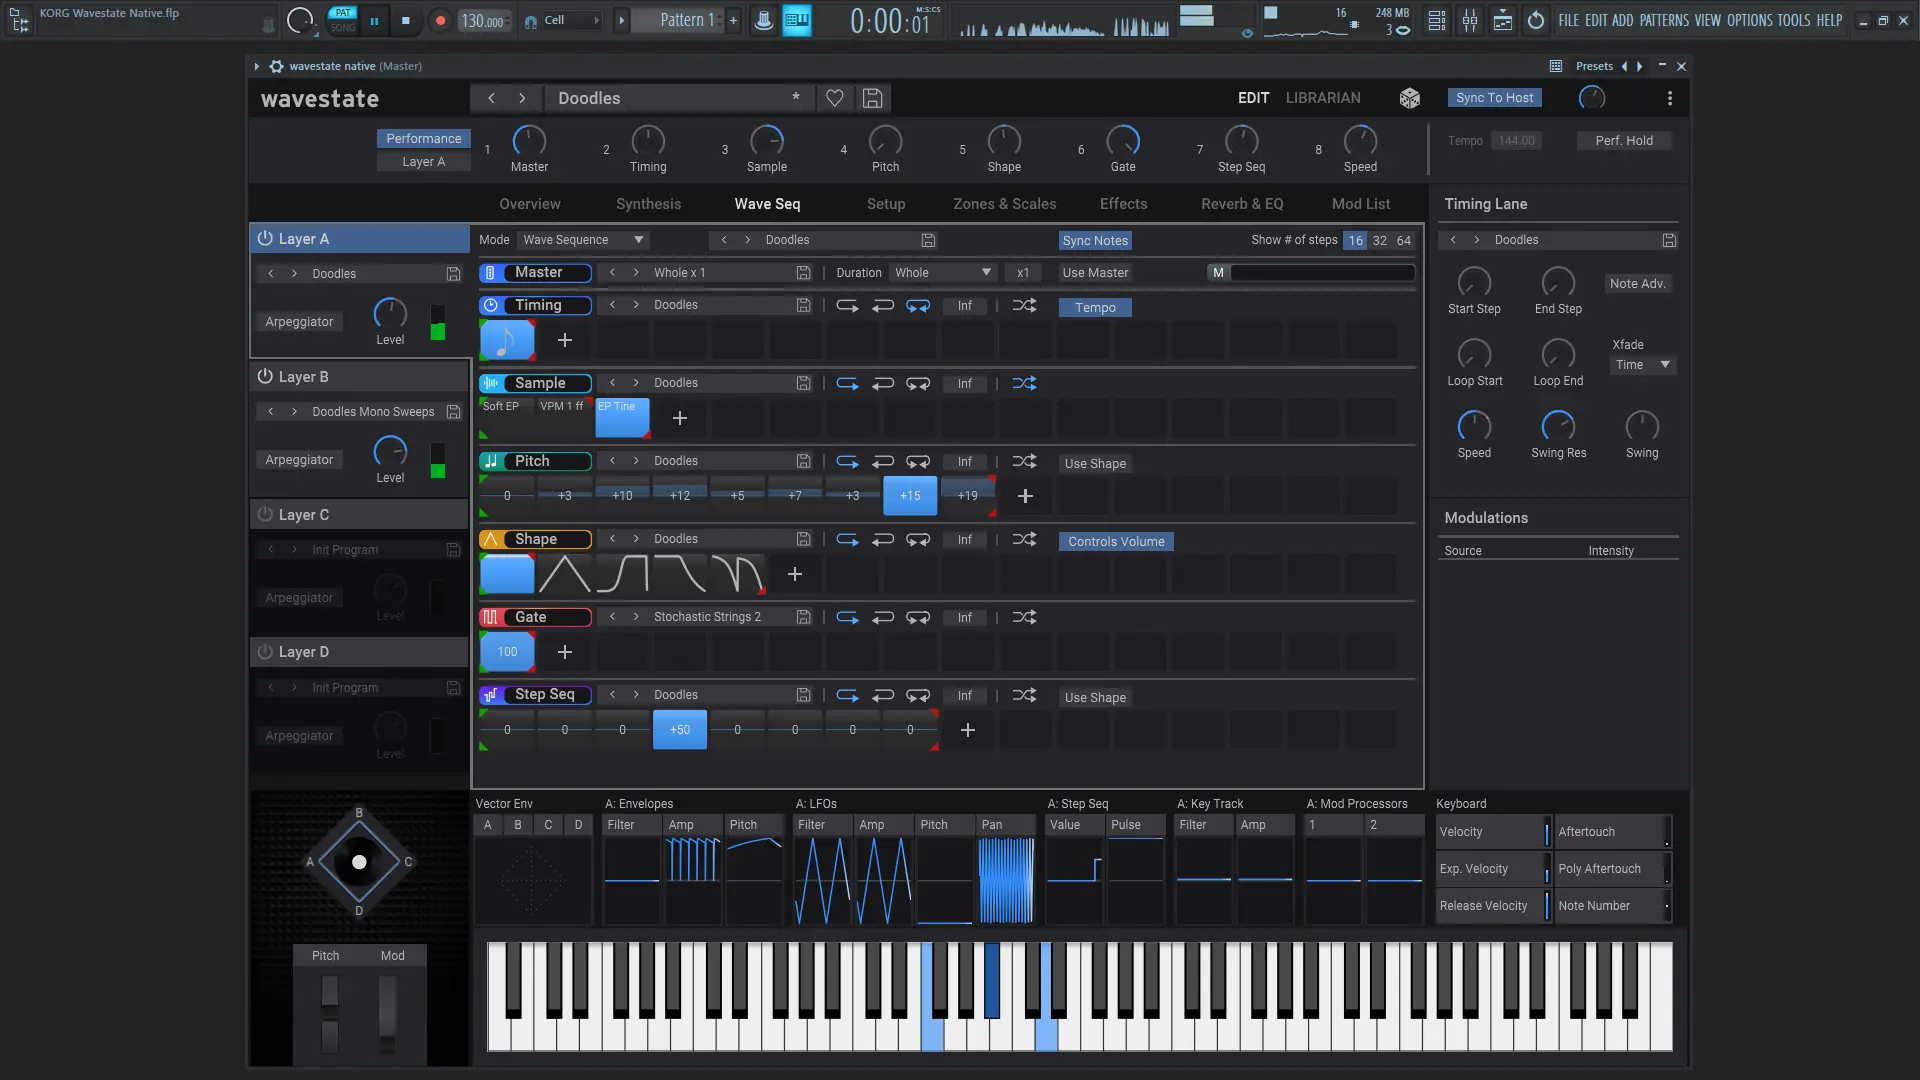Disable the Sync To Host toggle

click(1494, 98)
